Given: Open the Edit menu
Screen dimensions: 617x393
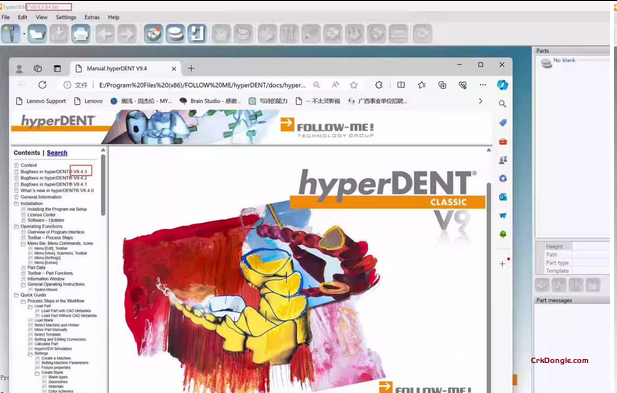Looking at the screenshot, I should [22, 17].
